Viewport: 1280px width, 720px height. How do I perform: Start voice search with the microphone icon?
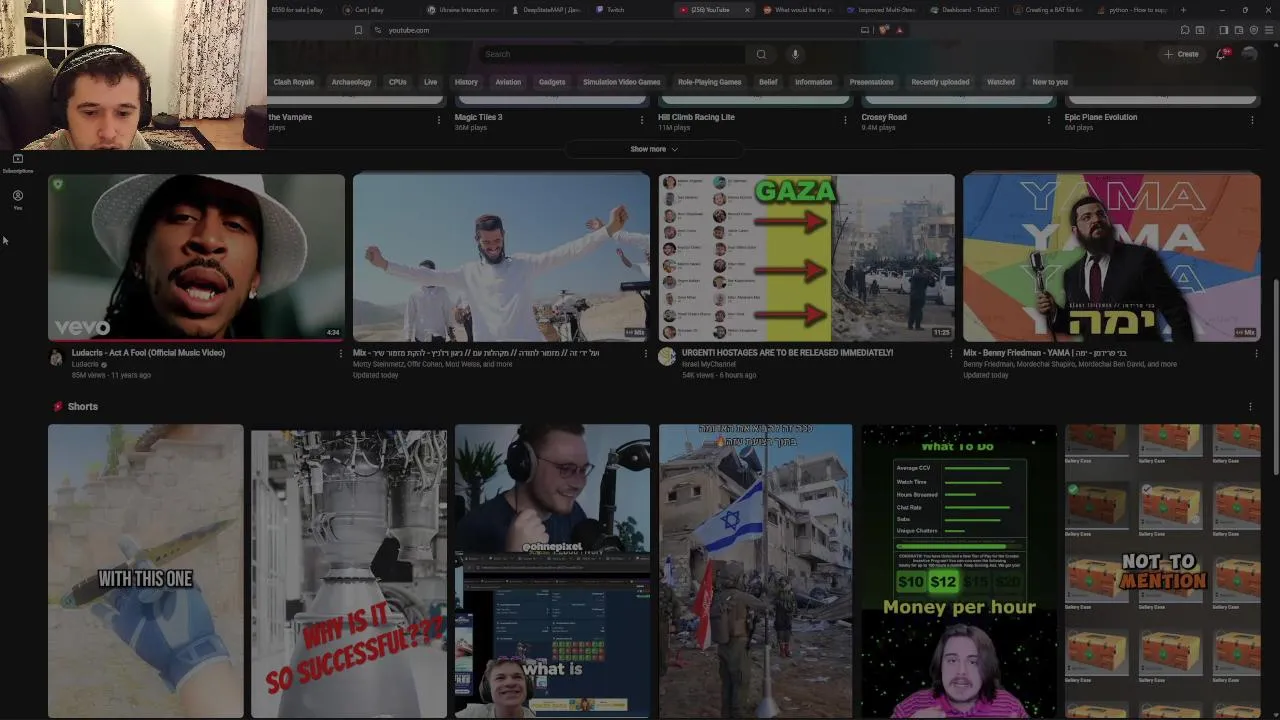[x=795, y=54]
